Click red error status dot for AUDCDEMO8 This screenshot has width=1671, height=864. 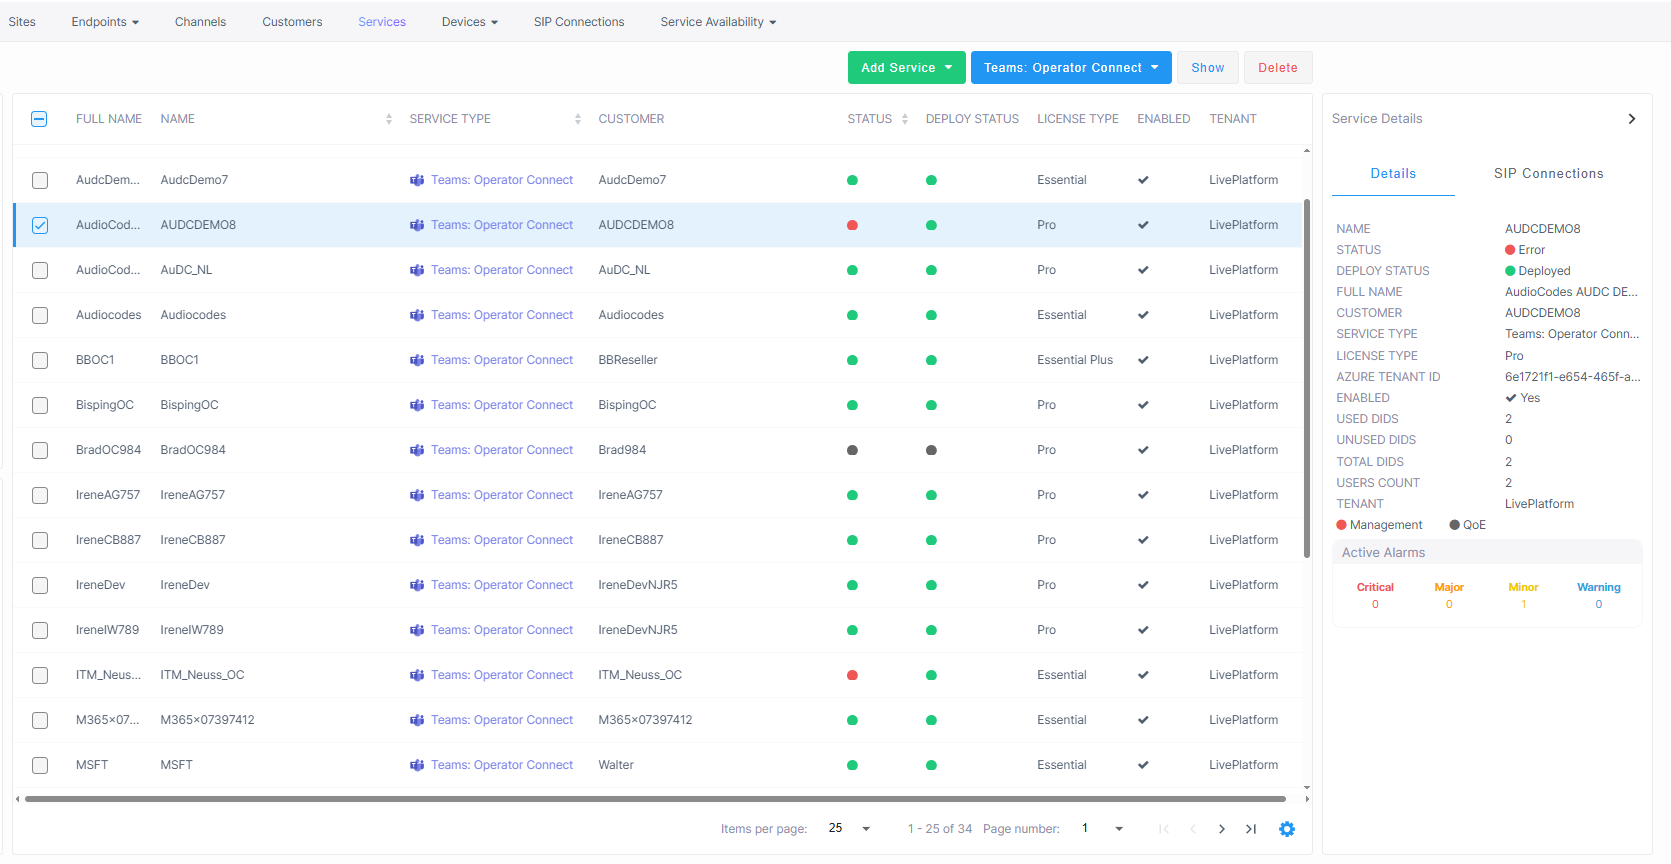tap(852, 225)
